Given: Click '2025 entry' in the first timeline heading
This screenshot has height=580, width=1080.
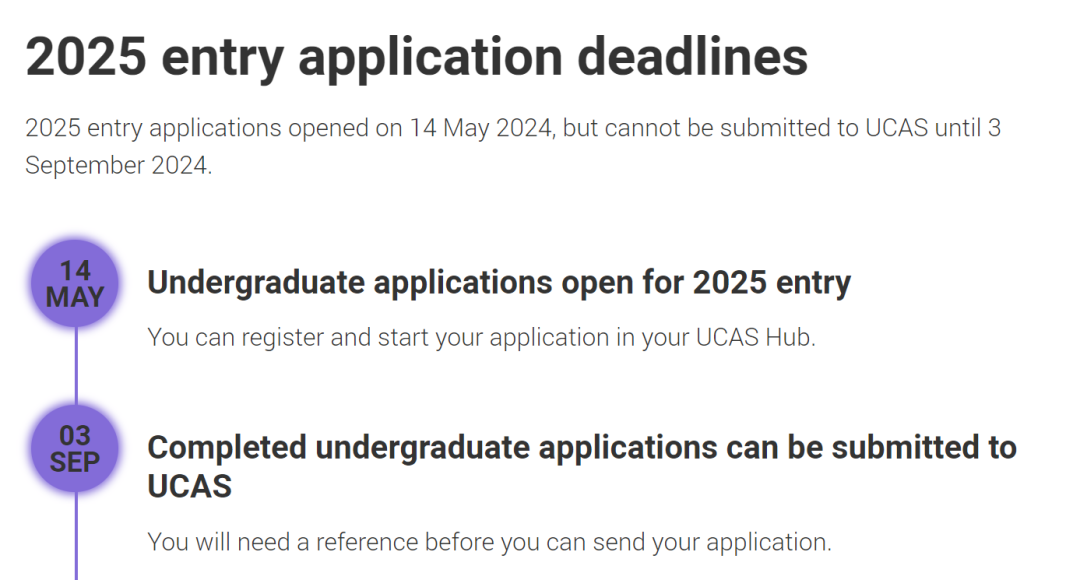Looking at the screenshot, I should [x=772, y=282].
